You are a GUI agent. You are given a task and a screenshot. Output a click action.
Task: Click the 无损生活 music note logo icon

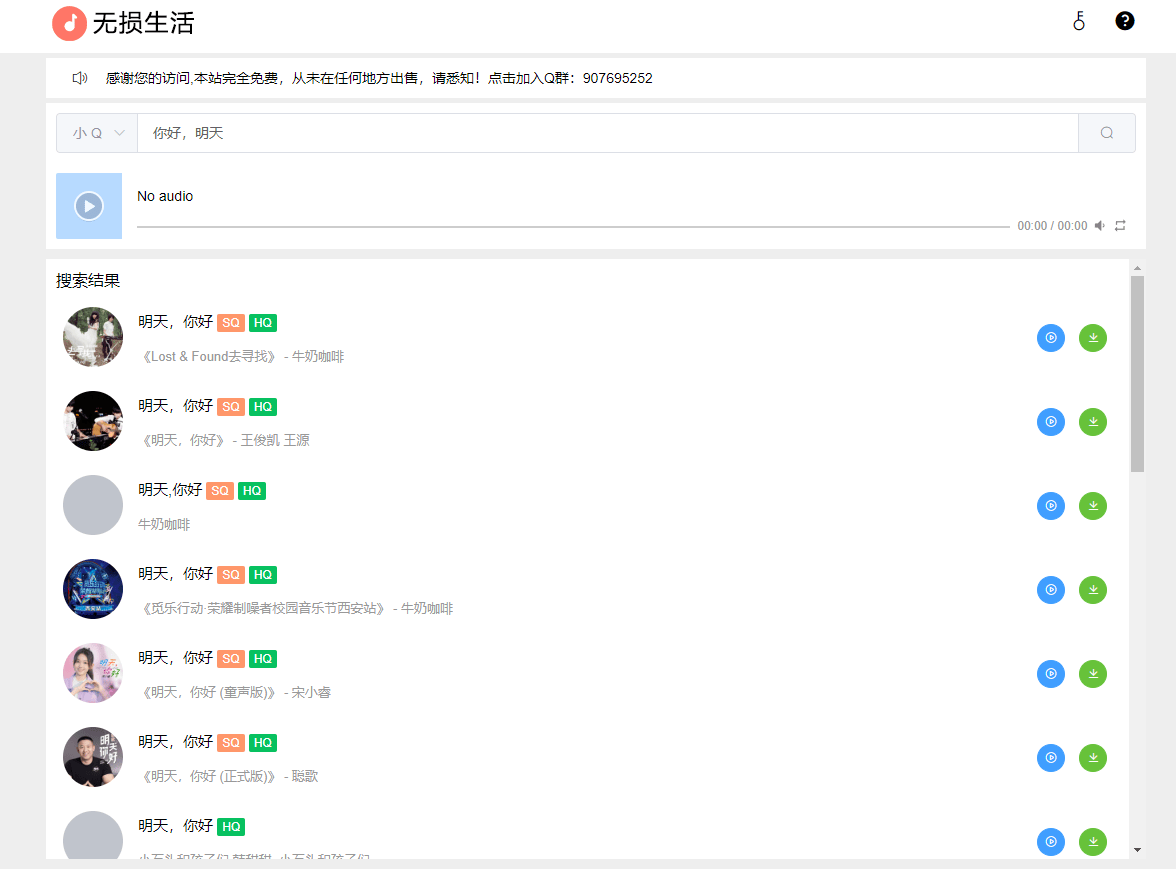[68, 23]
